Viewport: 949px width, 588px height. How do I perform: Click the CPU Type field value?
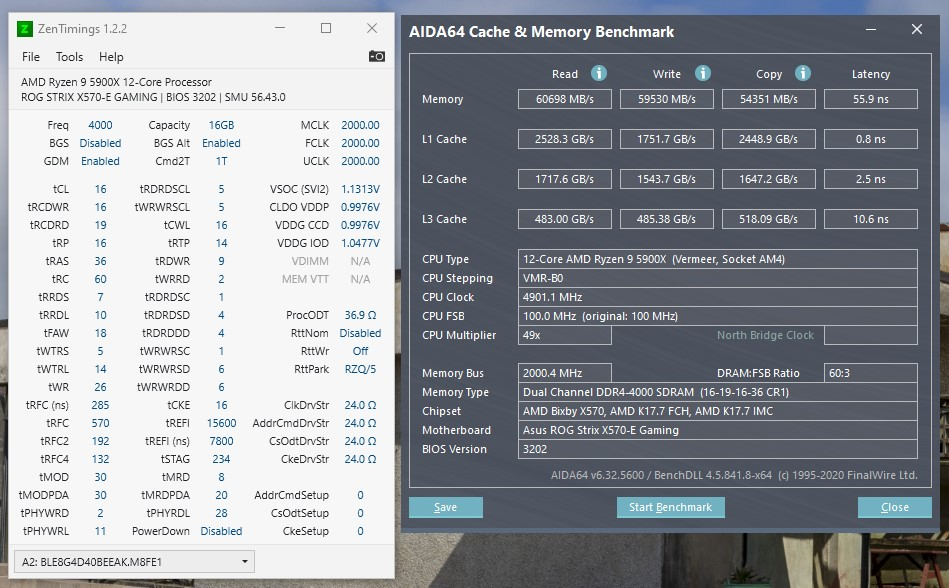tap(718, 259)
